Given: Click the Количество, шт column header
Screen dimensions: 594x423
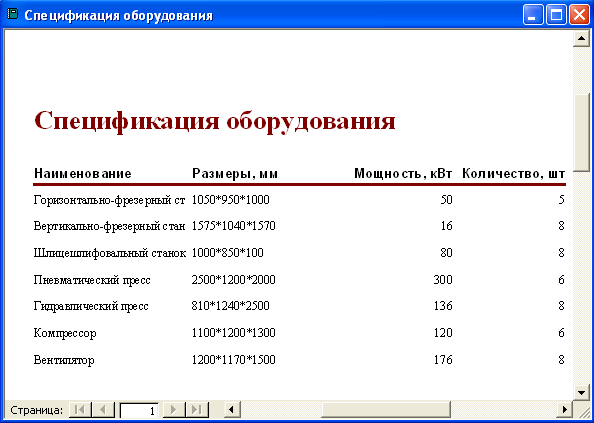Looking at the screenshot, I should (514, 174).
